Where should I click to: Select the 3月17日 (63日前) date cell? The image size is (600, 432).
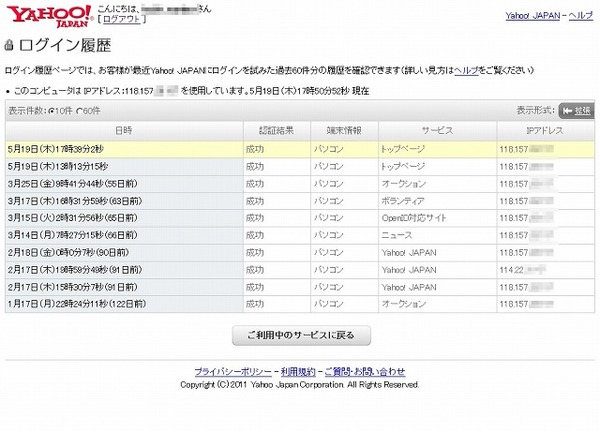click(124, 201)
